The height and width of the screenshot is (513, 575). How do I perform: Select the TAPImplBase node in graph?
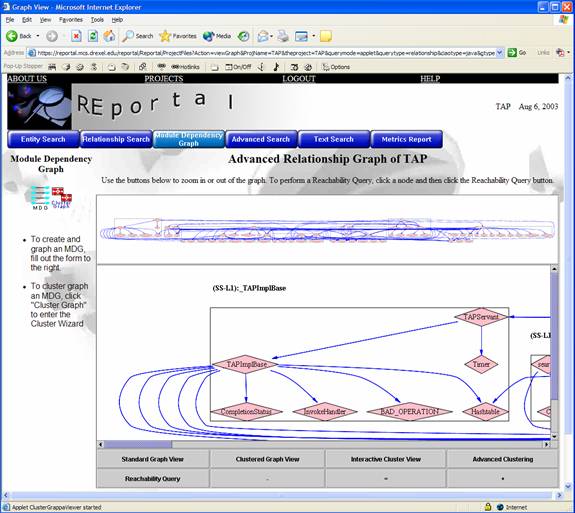246,364
